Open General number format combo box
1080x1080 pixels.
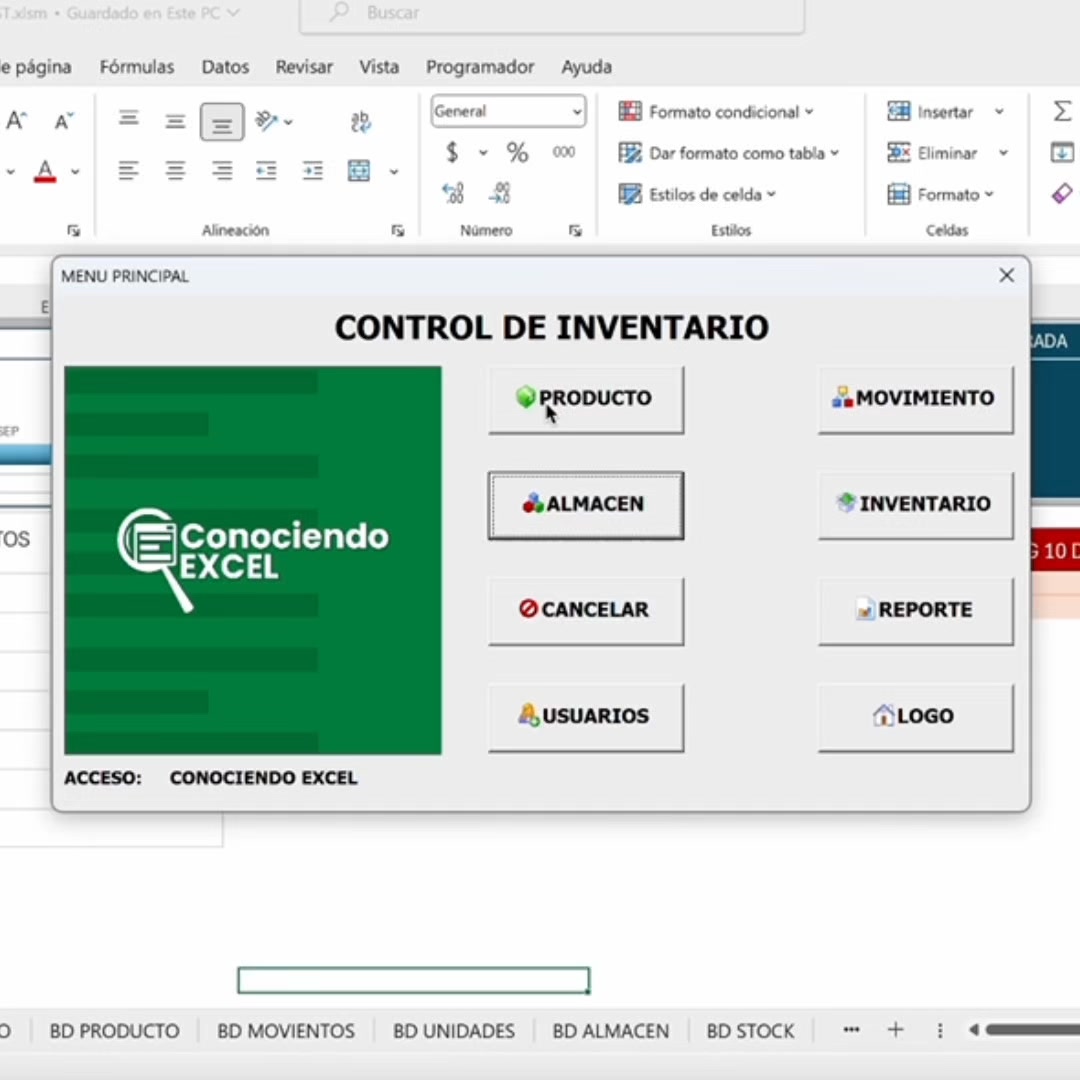[x=508, y=111]
